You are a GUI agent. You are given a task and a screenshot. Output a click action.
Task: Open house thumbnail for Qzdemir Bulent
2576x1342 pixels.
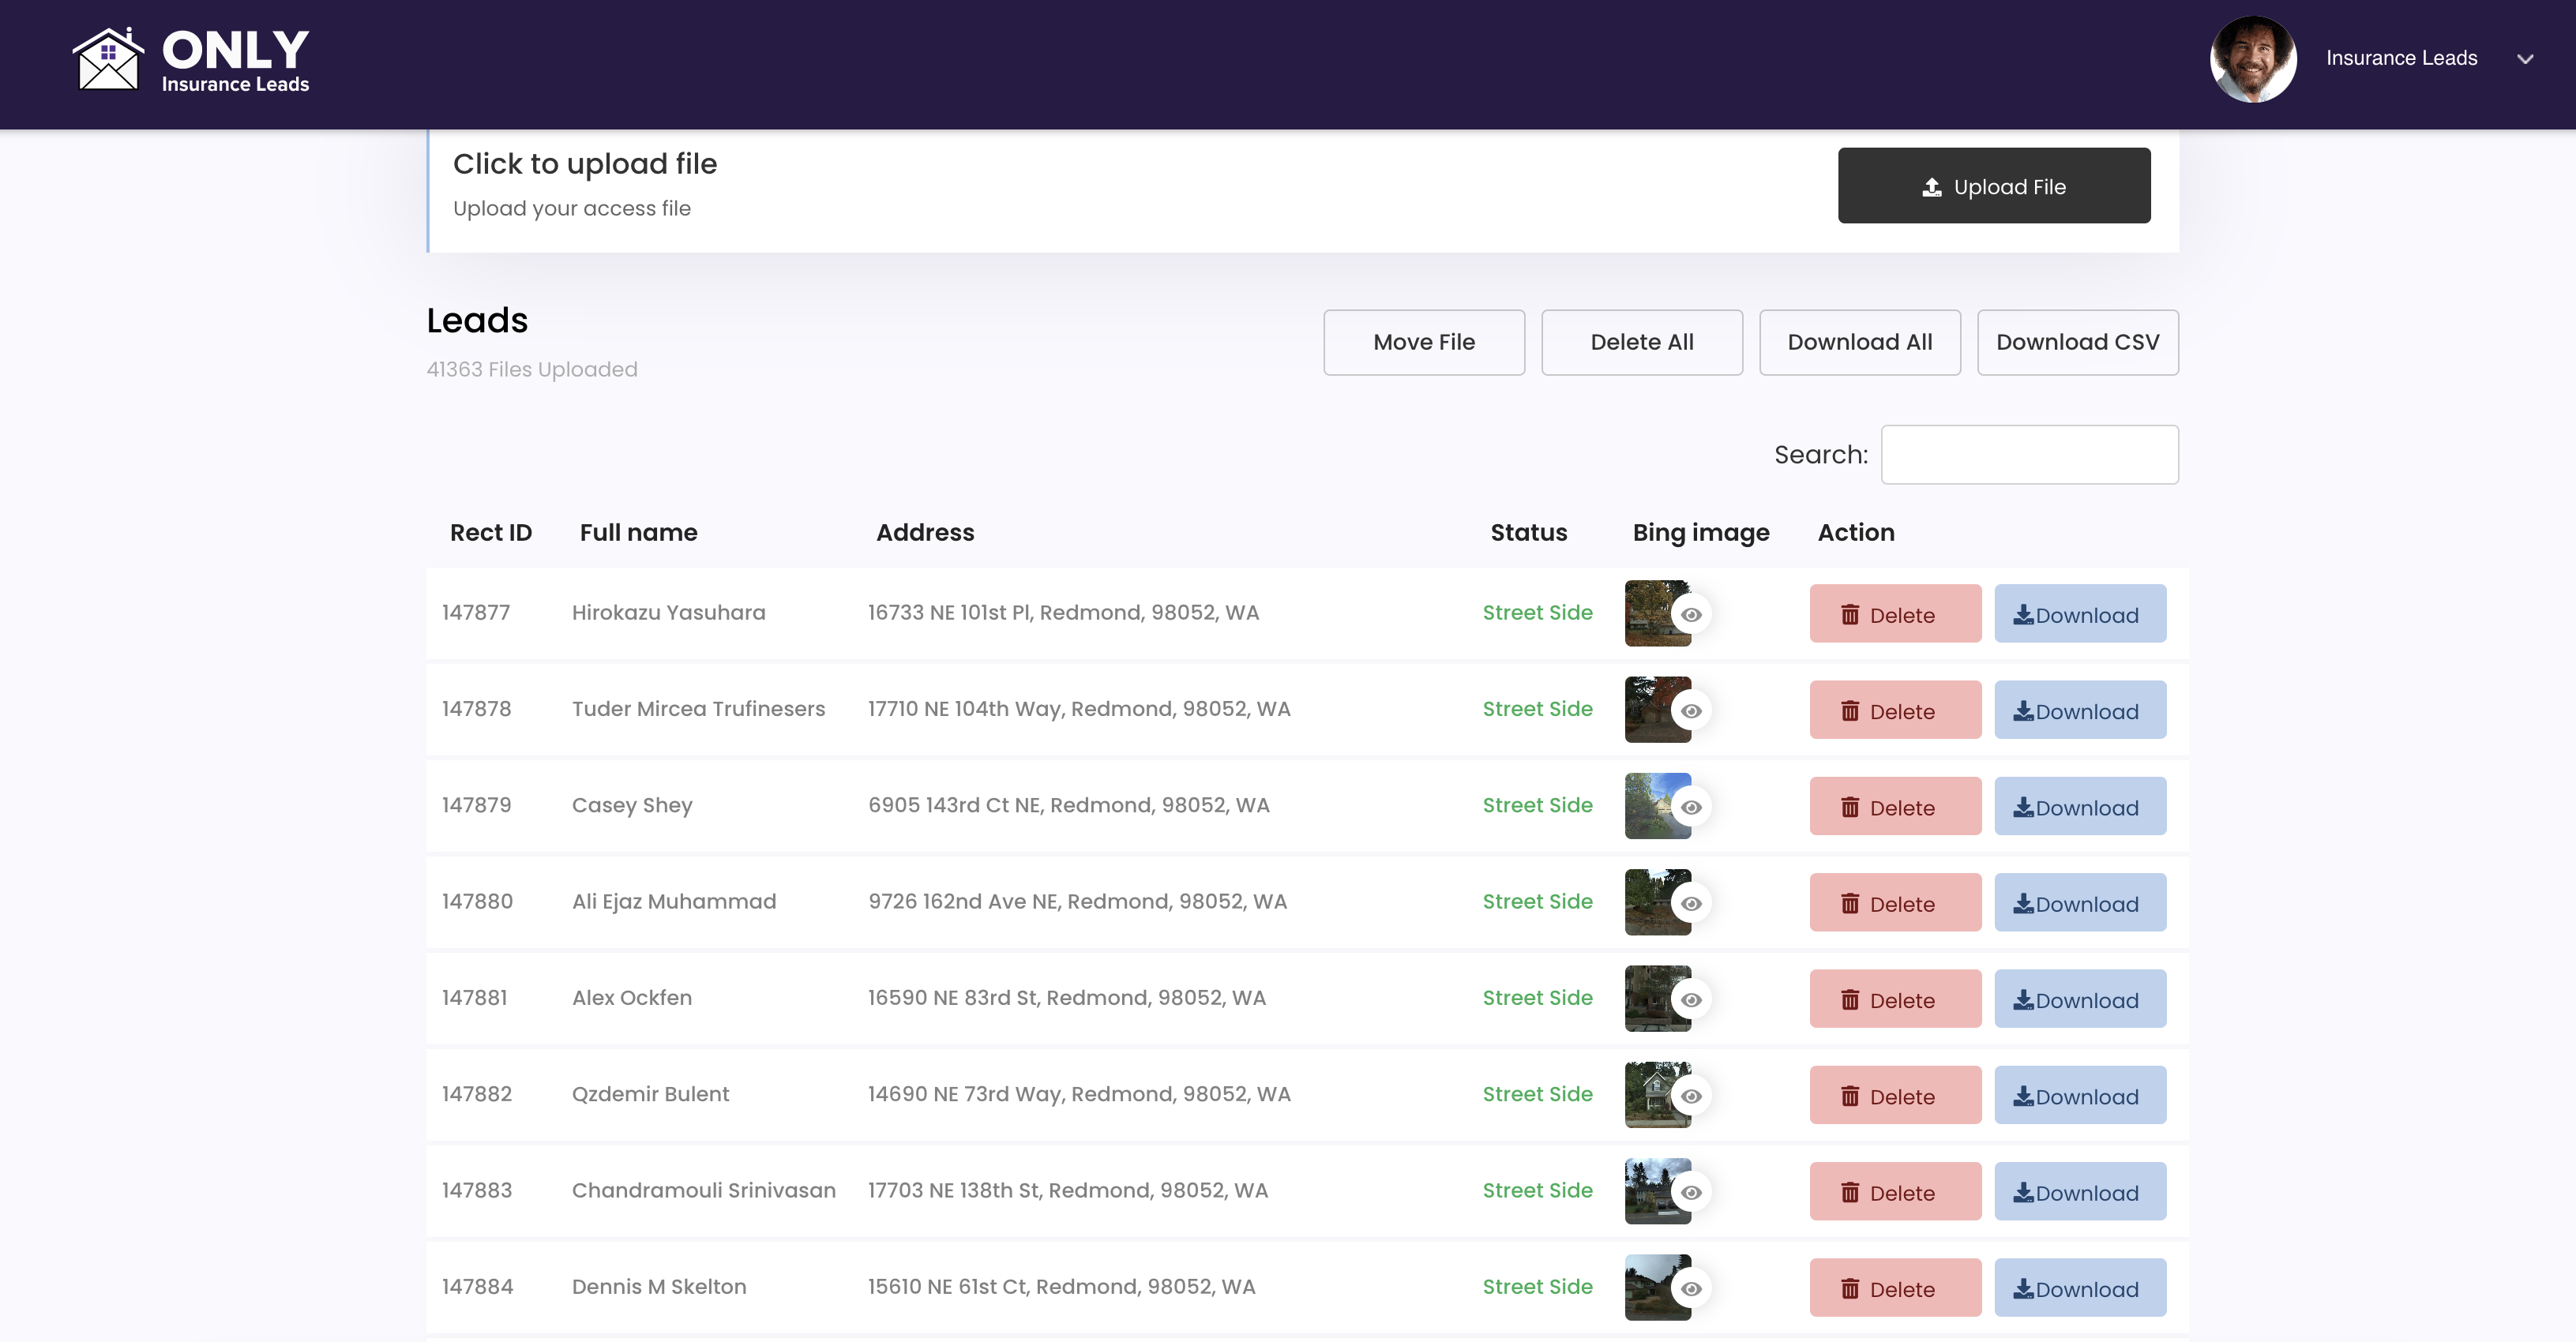1657,1095
